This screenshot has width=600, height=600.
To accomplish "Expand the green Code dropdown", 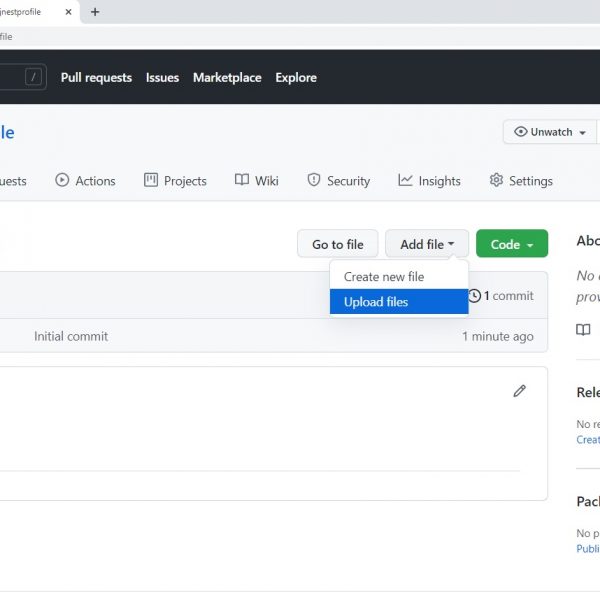I will [x=511, y=244].
